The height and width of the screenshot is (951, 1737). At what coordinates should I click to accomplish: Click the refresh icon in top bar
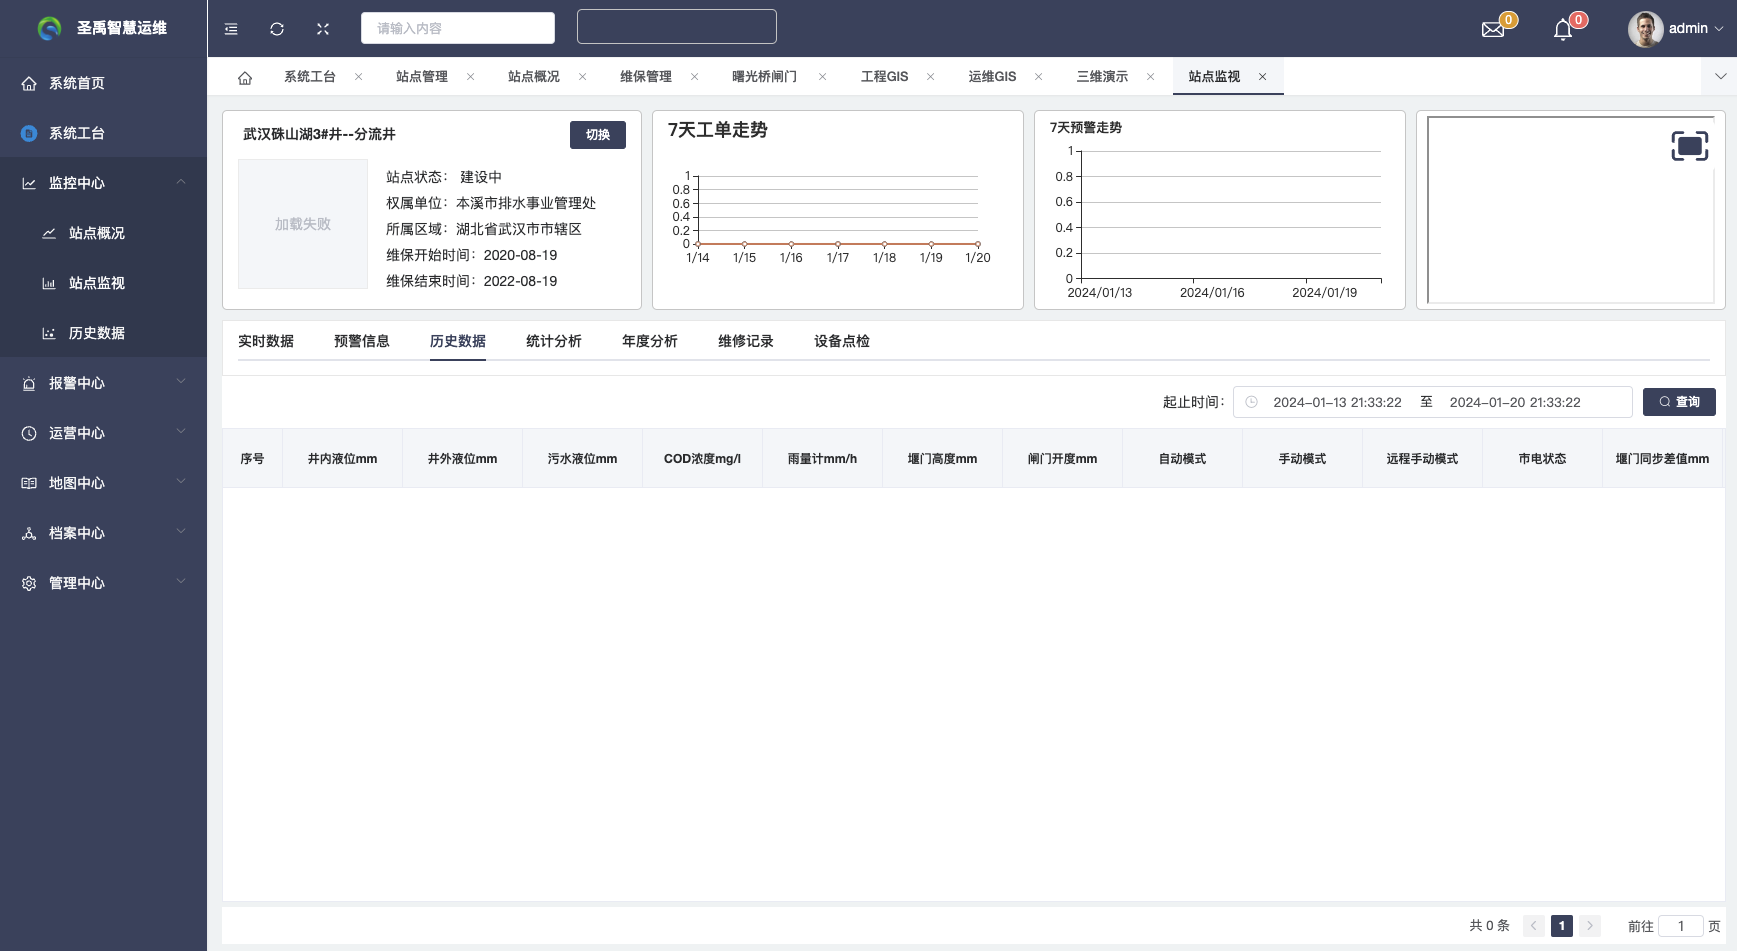coord(277,29)
